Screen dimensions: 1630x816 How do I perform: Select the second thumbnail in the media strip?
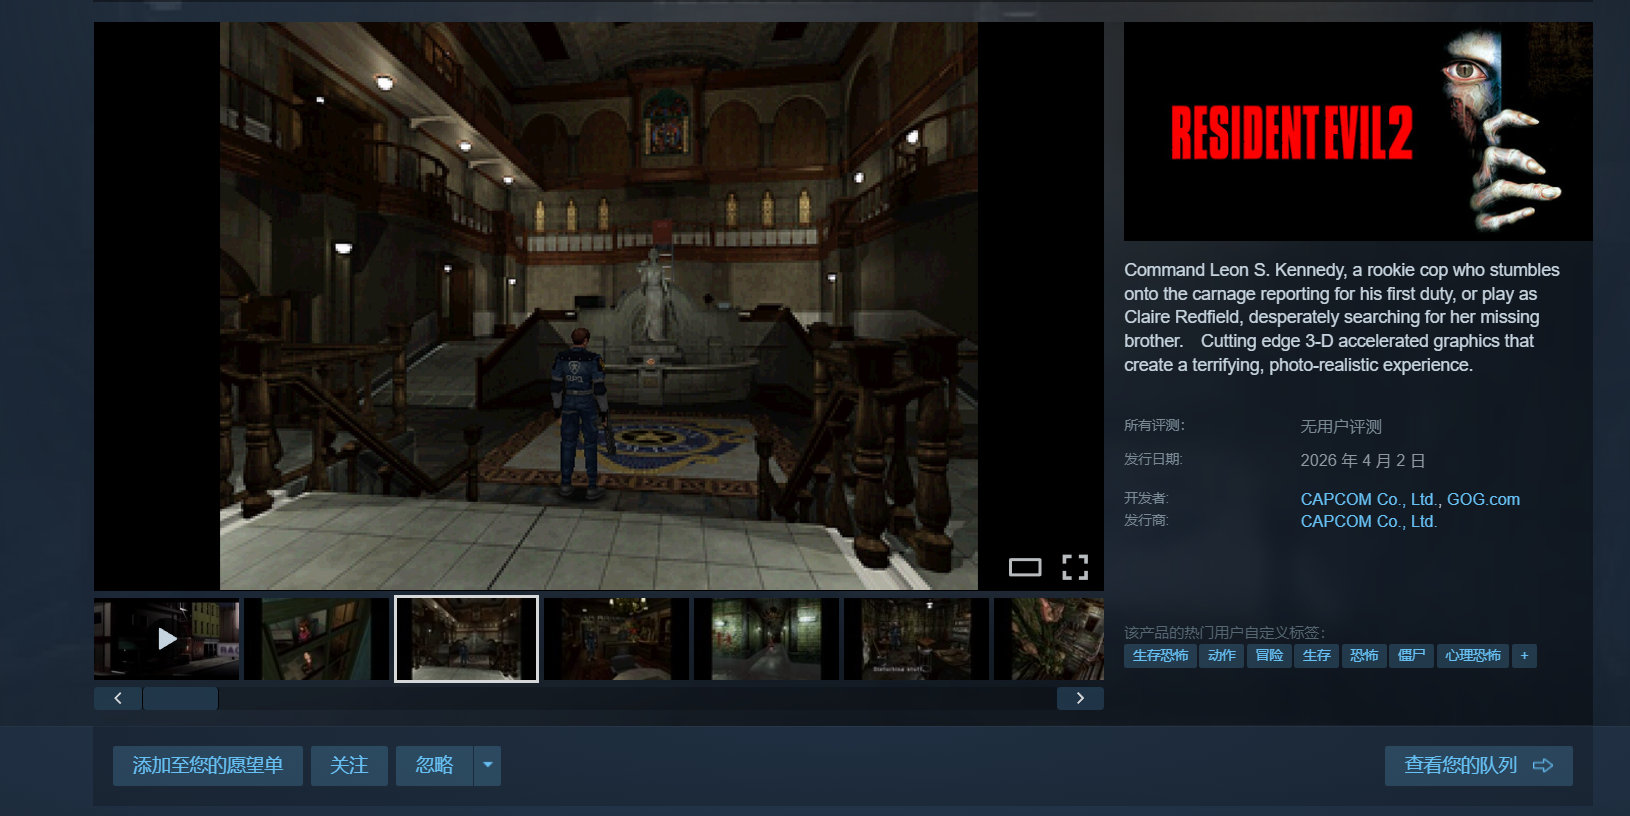coord(316,639)
